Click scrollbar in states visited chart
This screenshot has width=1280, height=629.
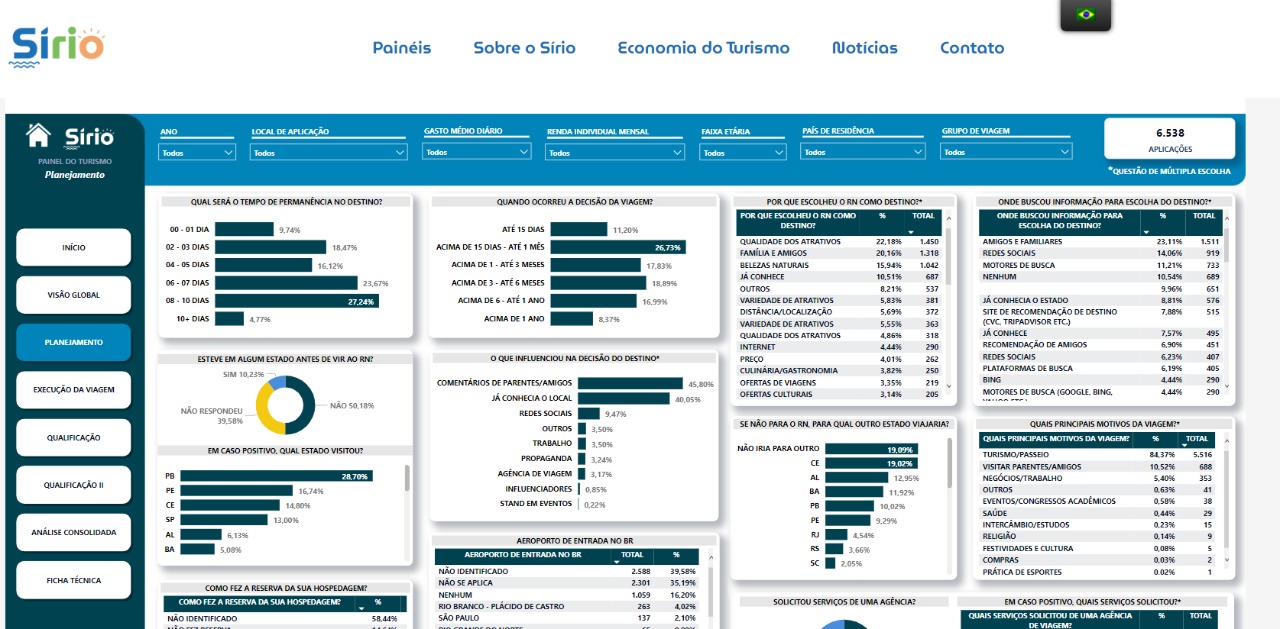407,478
